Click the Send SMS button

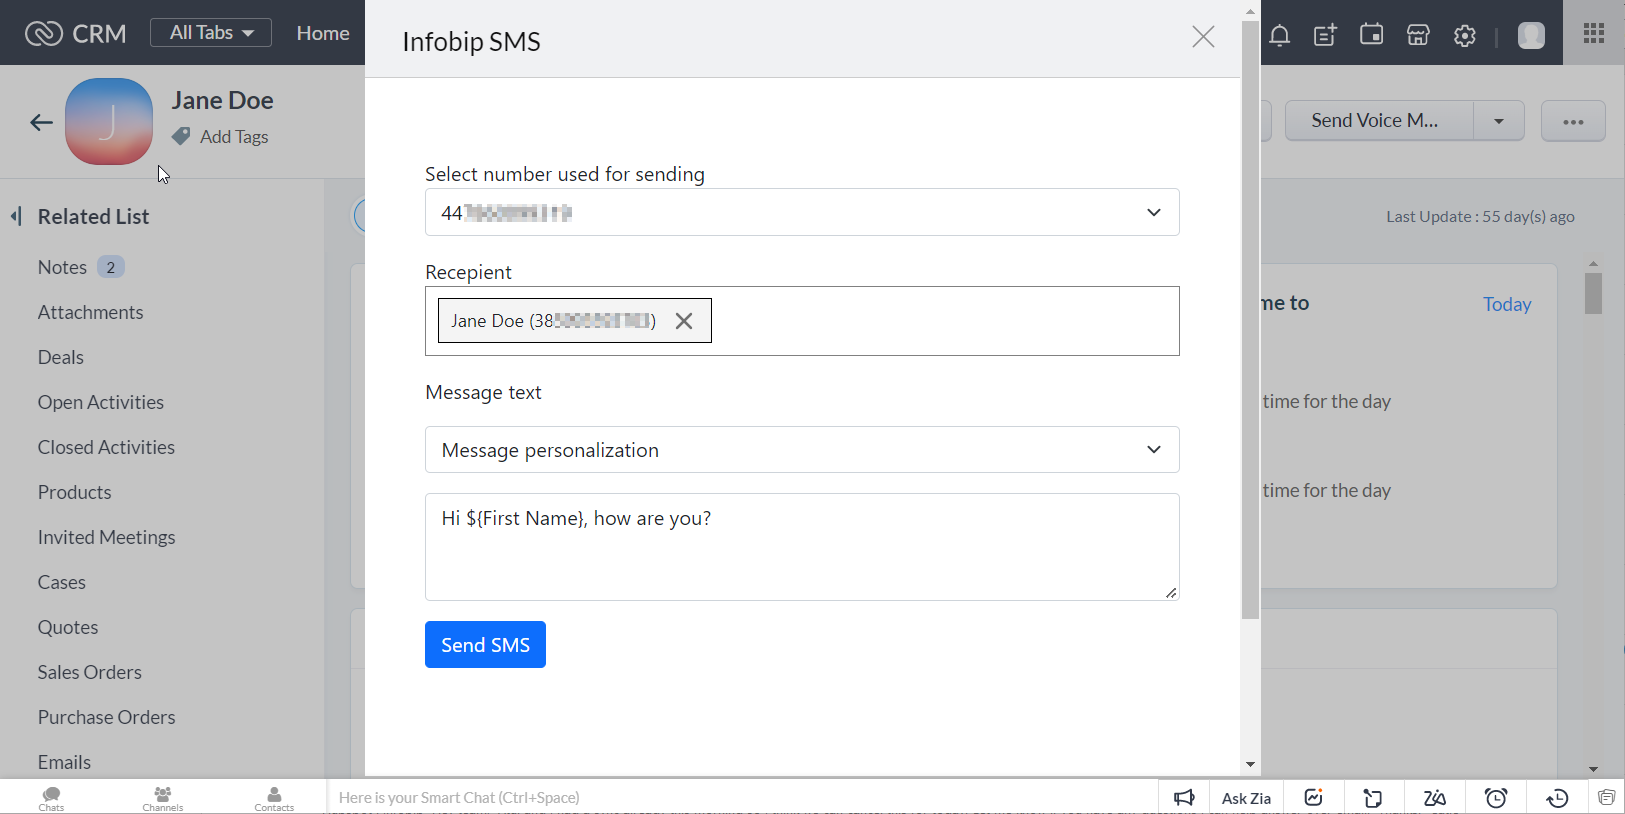(485, 645)
